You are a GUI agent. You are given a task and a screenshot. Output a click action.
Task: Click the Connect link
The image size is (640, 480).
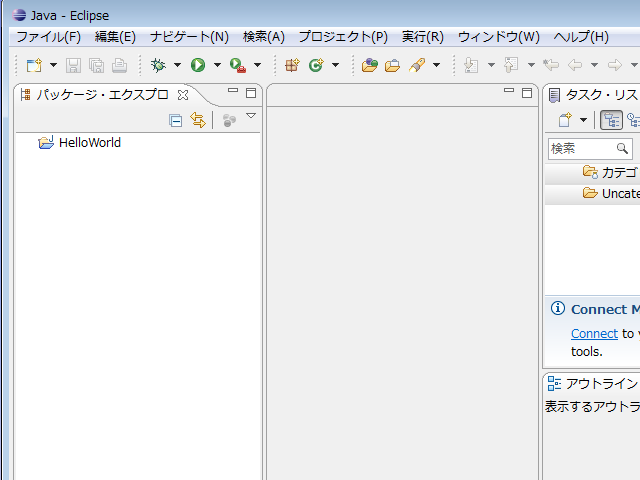(x=594, y=333)
